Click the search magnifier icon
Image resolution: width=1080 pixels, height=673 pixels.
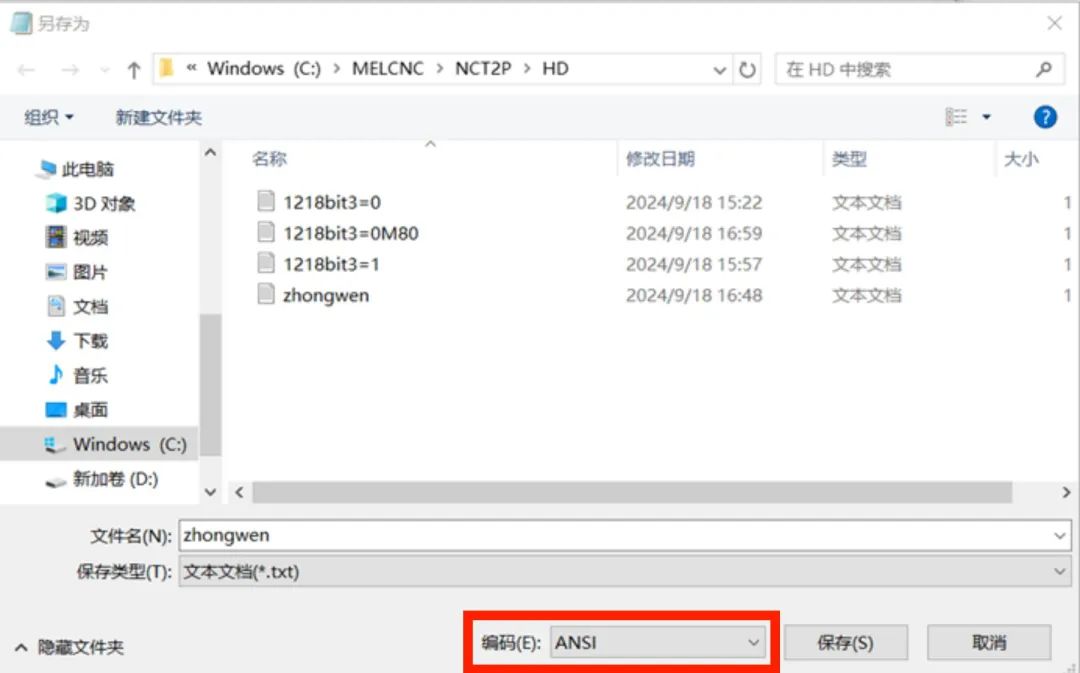(1043, 69)
